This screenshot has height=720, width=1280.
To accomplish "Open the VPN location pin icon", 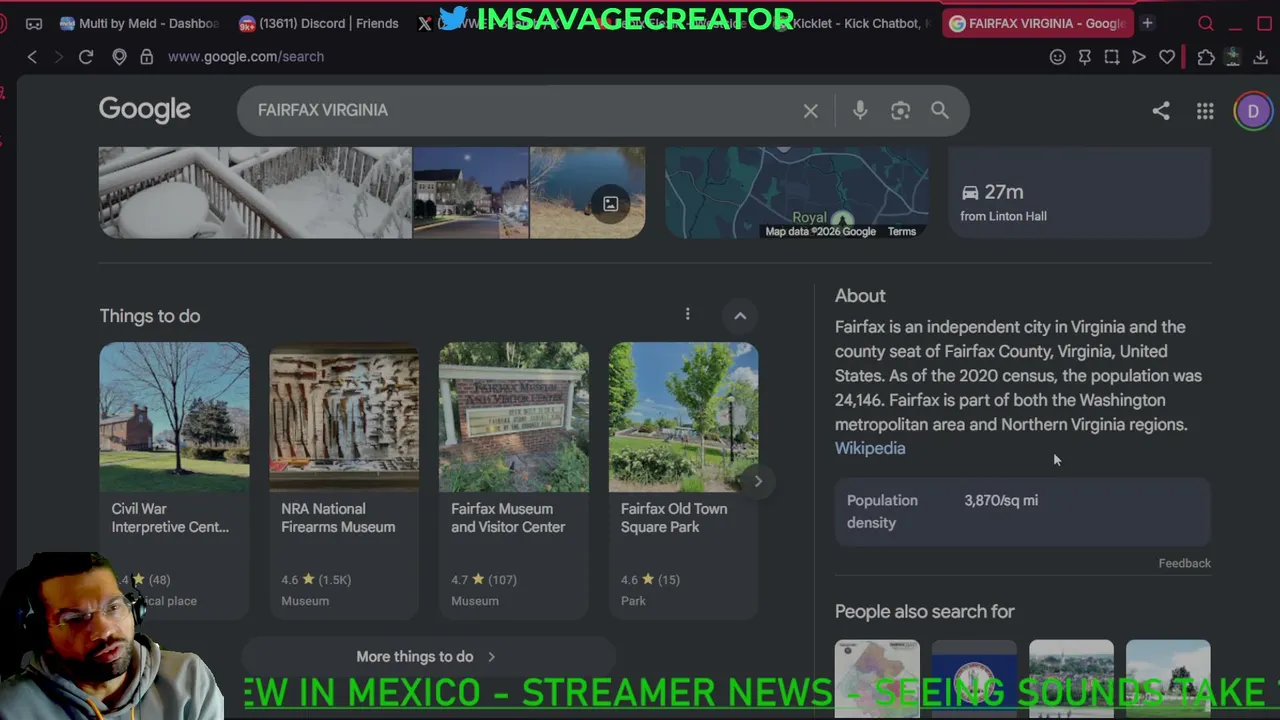I will coord(119,57).
